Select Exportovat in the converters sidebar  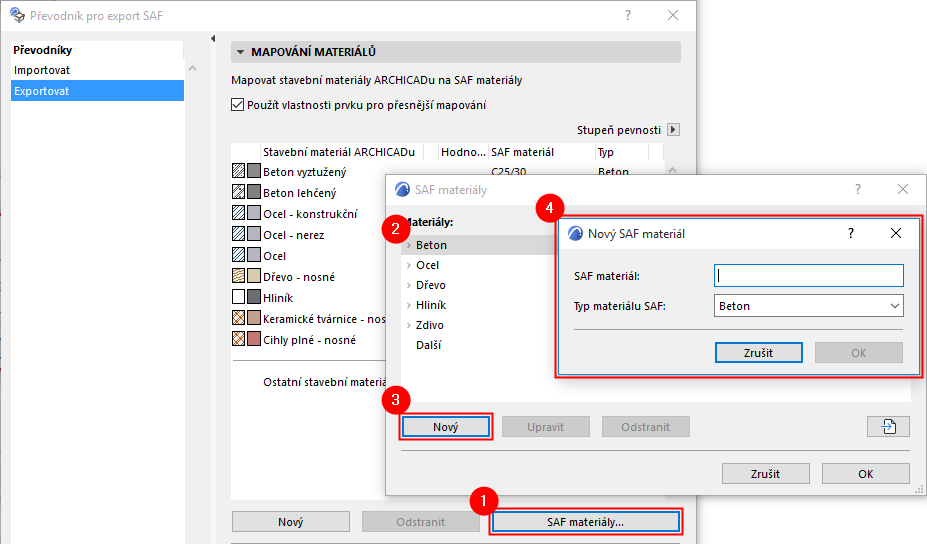[x=97, y=91]
